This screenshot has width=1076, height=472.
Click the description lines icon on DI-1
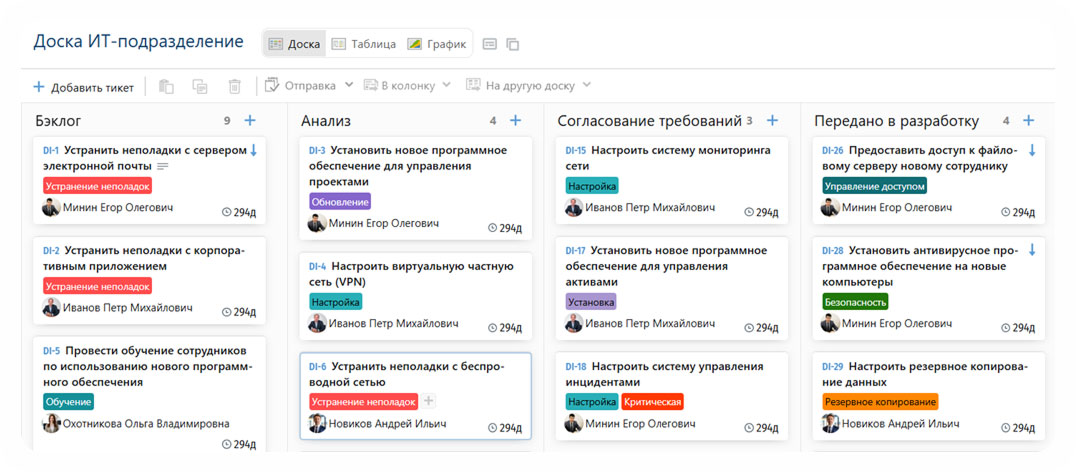[163, 166]
